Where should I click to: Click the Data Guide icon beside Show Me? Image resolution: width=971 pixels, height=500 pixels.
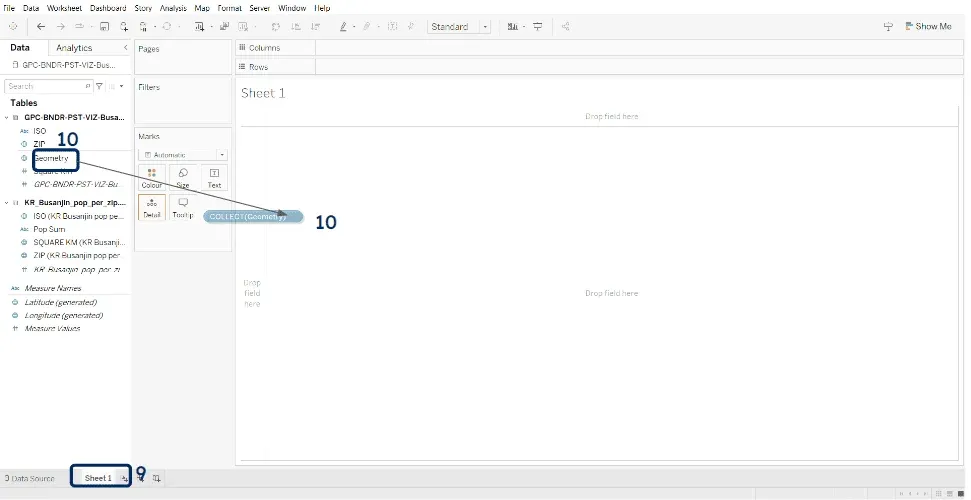pos(888,27)
